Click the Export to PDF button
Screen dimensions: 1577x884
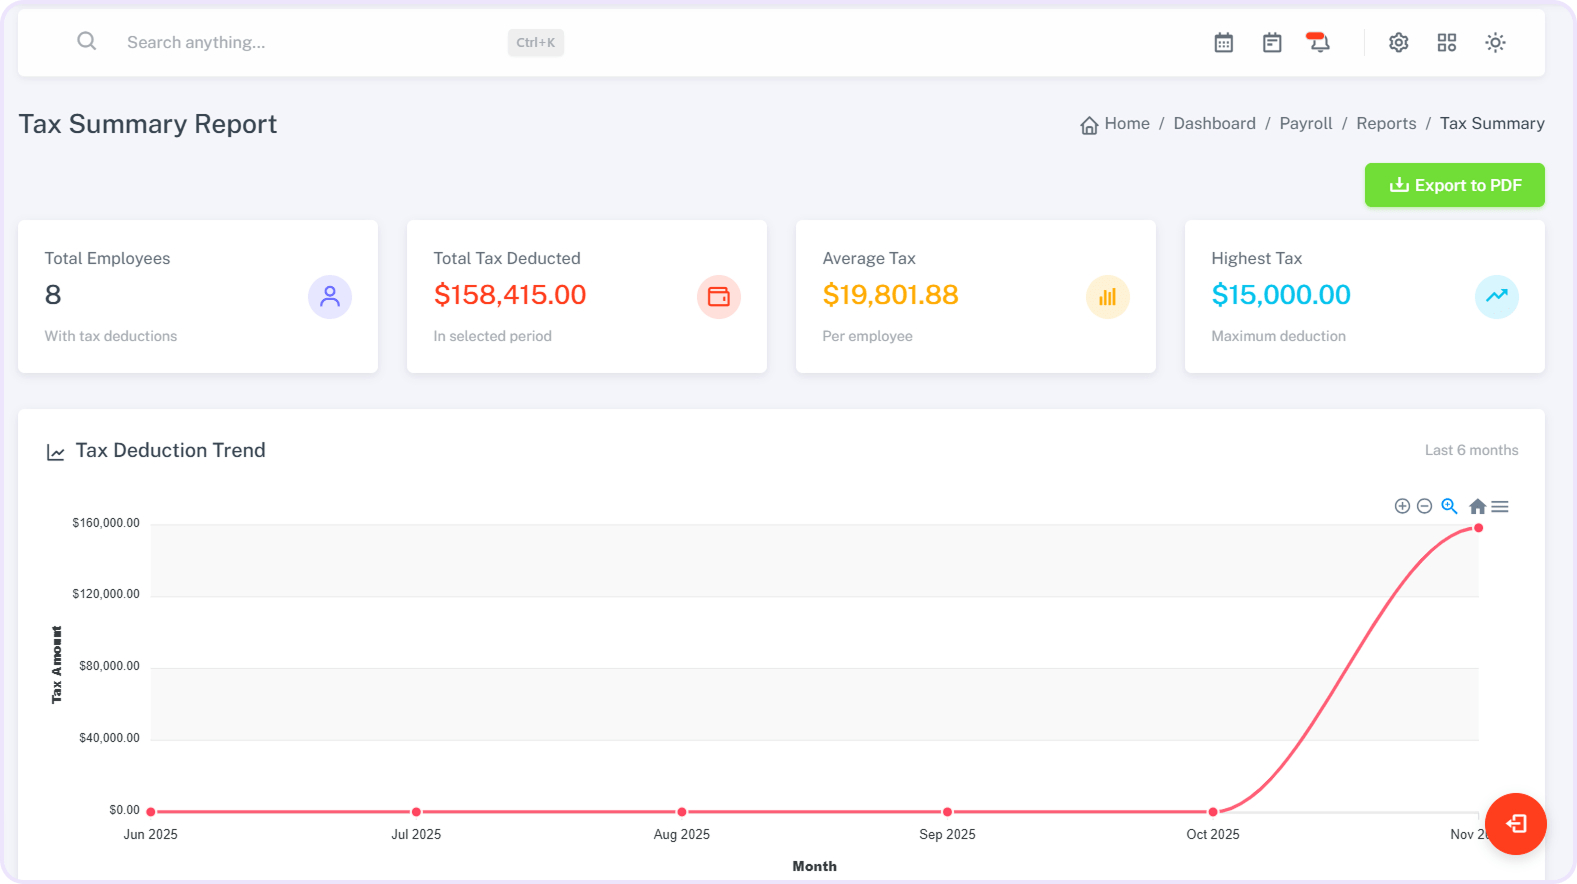click(x=1454, y=185)
